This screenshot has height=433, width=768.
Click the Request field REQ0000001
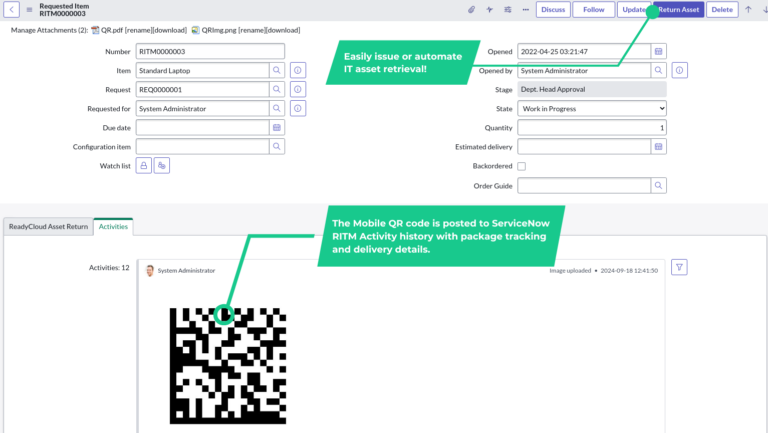202,89
